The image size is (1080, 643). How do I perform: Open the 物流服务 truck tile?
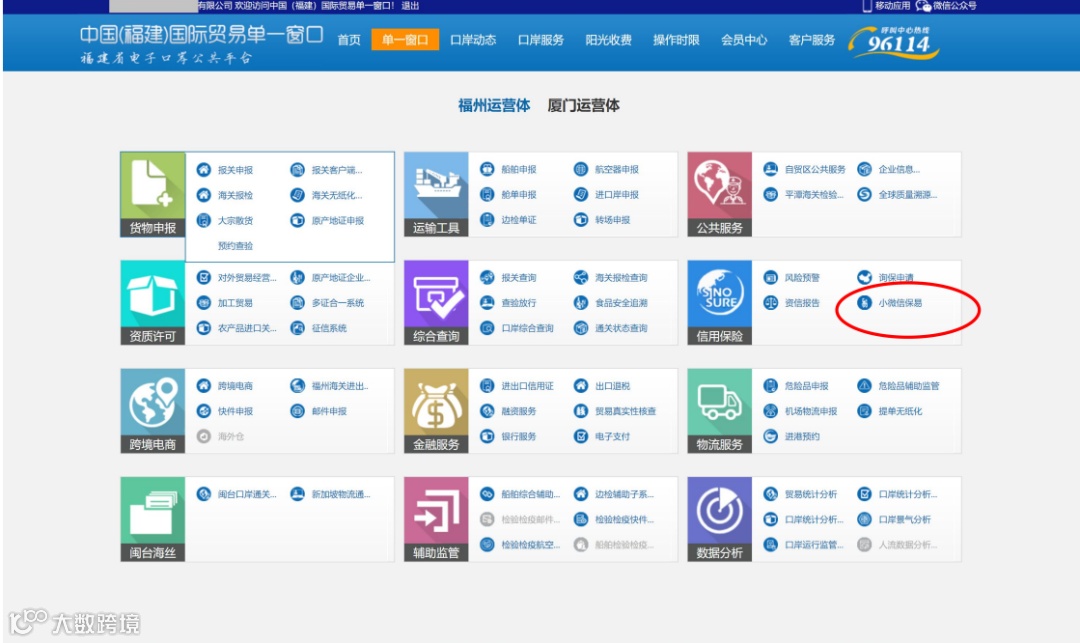pos(720,410)
